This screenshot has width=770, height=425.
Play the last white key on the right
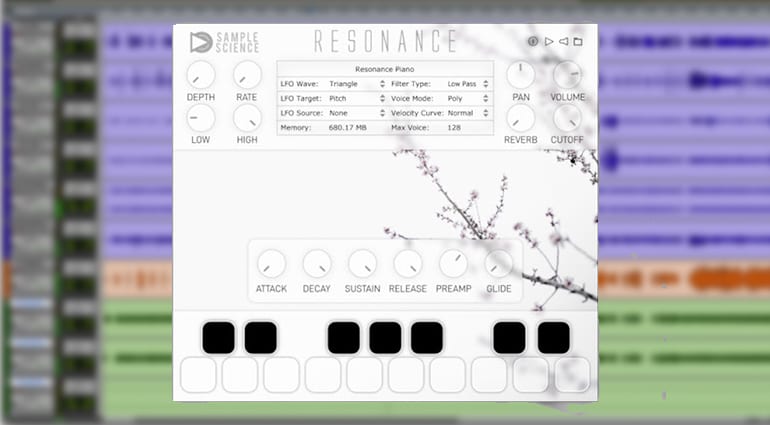573,375
